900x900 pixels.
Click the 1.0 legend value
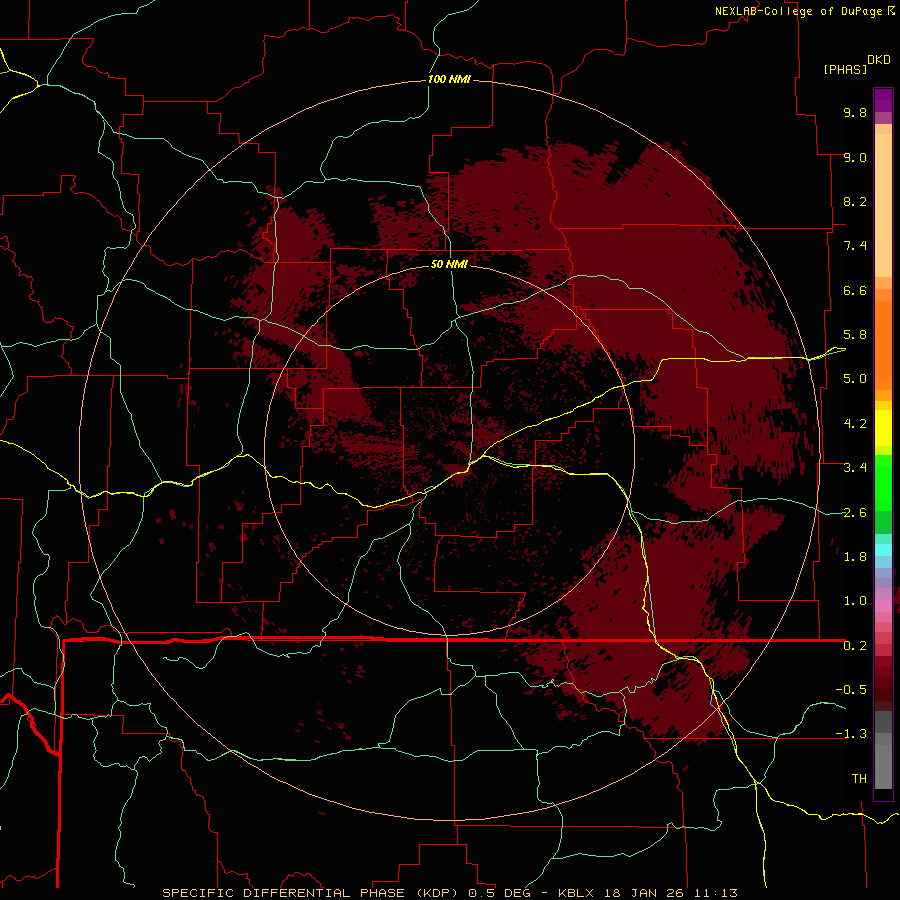click(x=855, y=601)
